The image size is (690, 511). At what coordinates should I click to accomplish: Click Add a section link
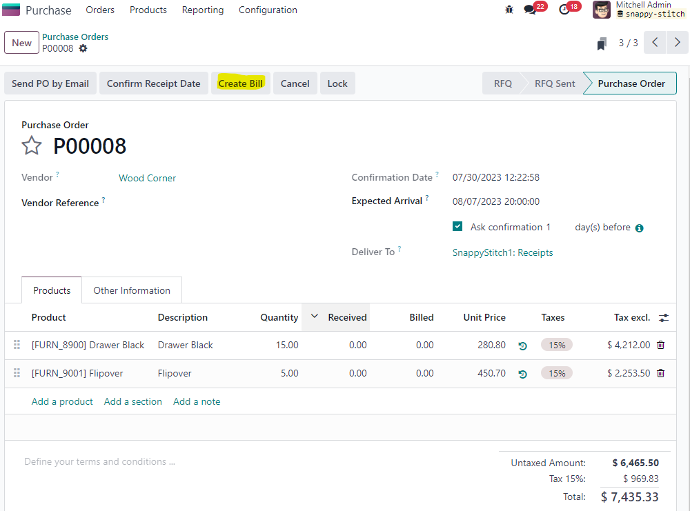click(133, 401)
